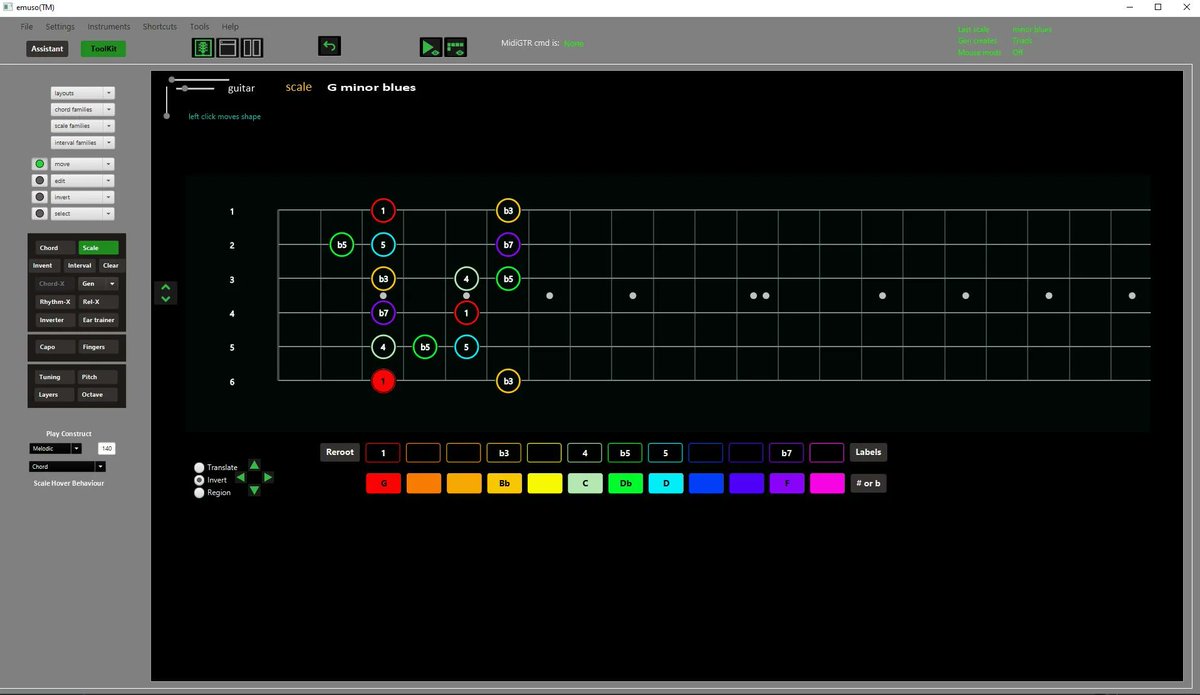Screen dimensions: 1200x695
Task: Click the cyan D color swatch
Action: 665,483
